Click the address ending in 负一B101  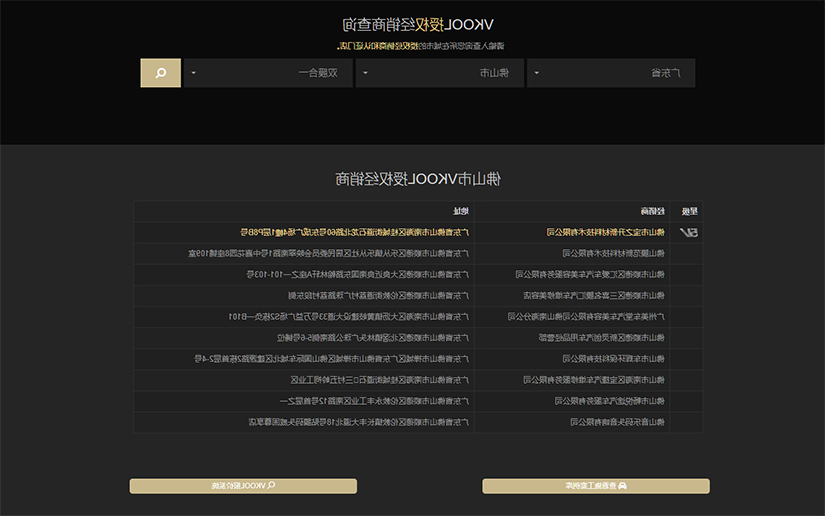click(348, 317)
